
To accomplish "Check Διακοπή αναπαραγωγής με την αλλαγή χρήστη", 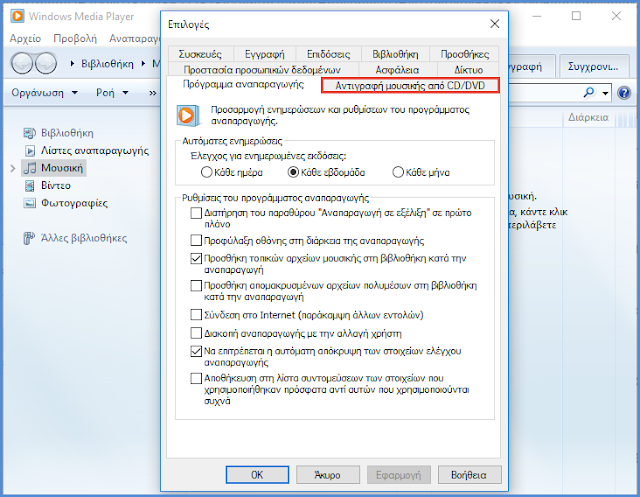I will point(196,333).
